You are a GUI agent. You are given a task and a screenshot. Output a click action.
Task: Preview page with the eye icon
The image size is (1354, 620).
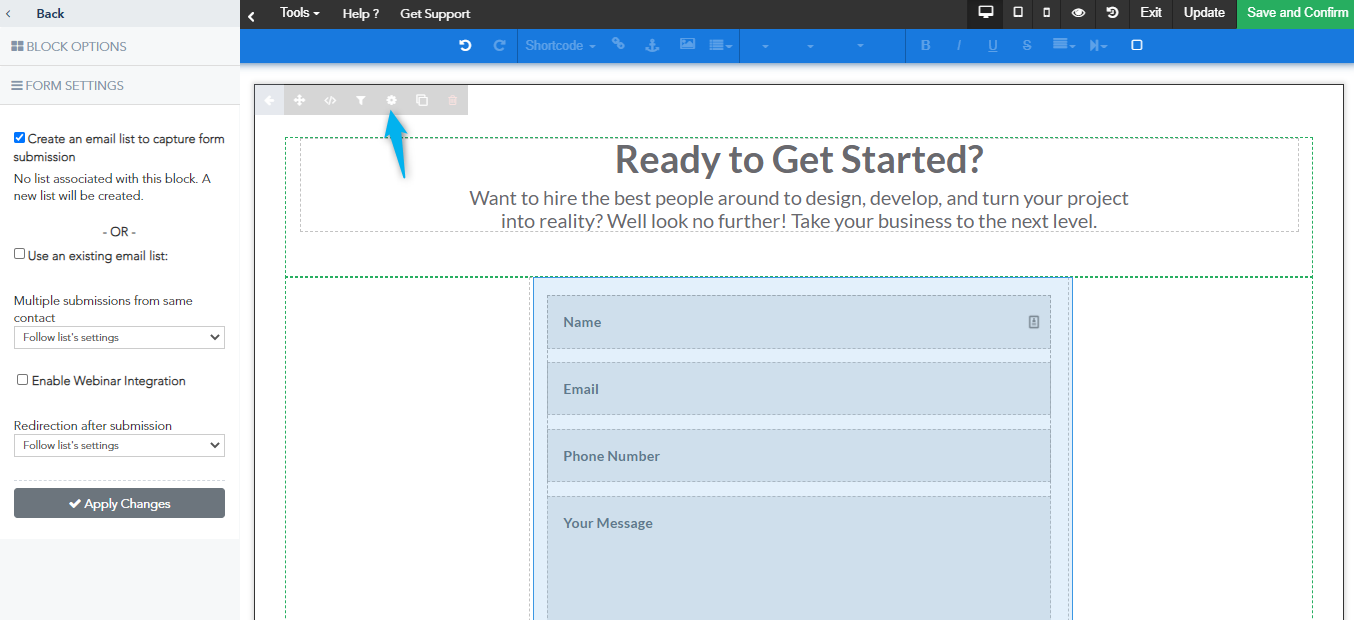pos(1078,13)
